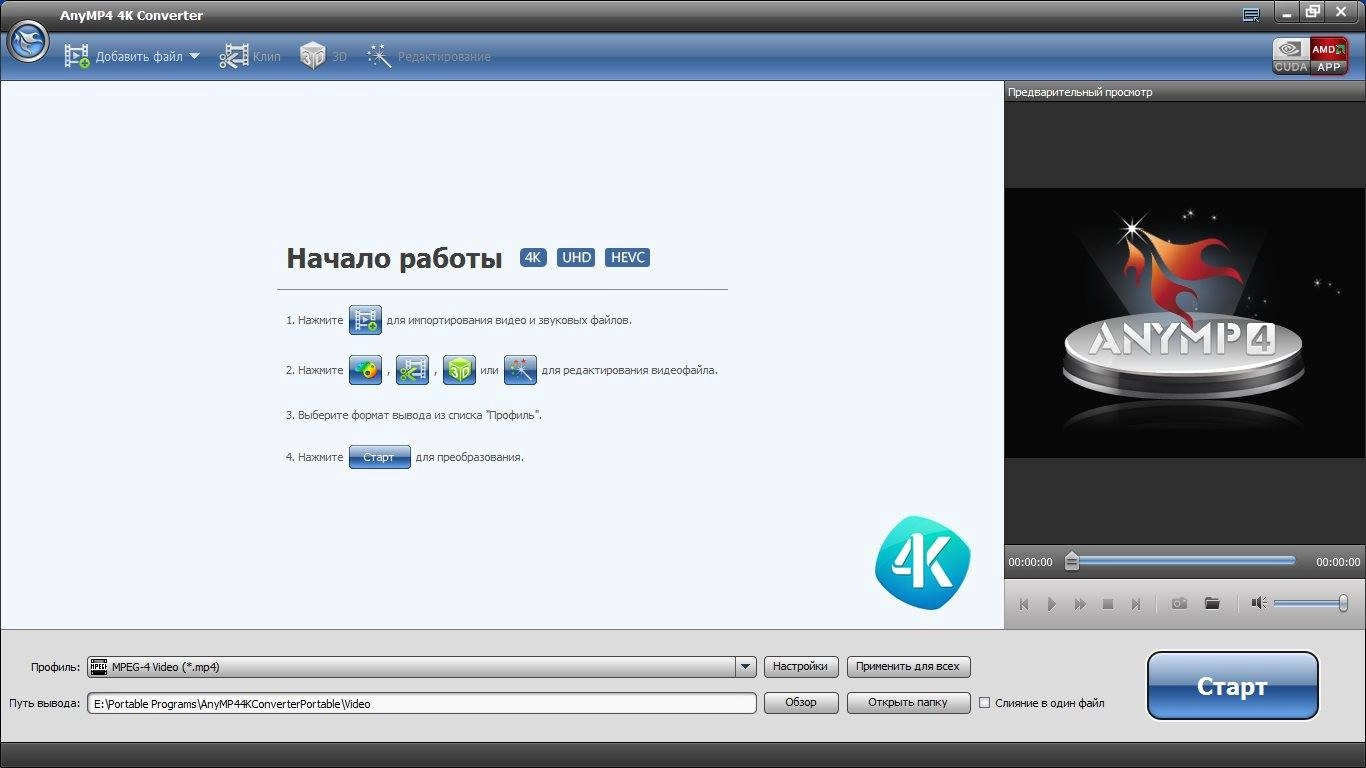Click the import file icon in step 1
The width and height of the screenshot is (1366, 768).
pos(365,320)
